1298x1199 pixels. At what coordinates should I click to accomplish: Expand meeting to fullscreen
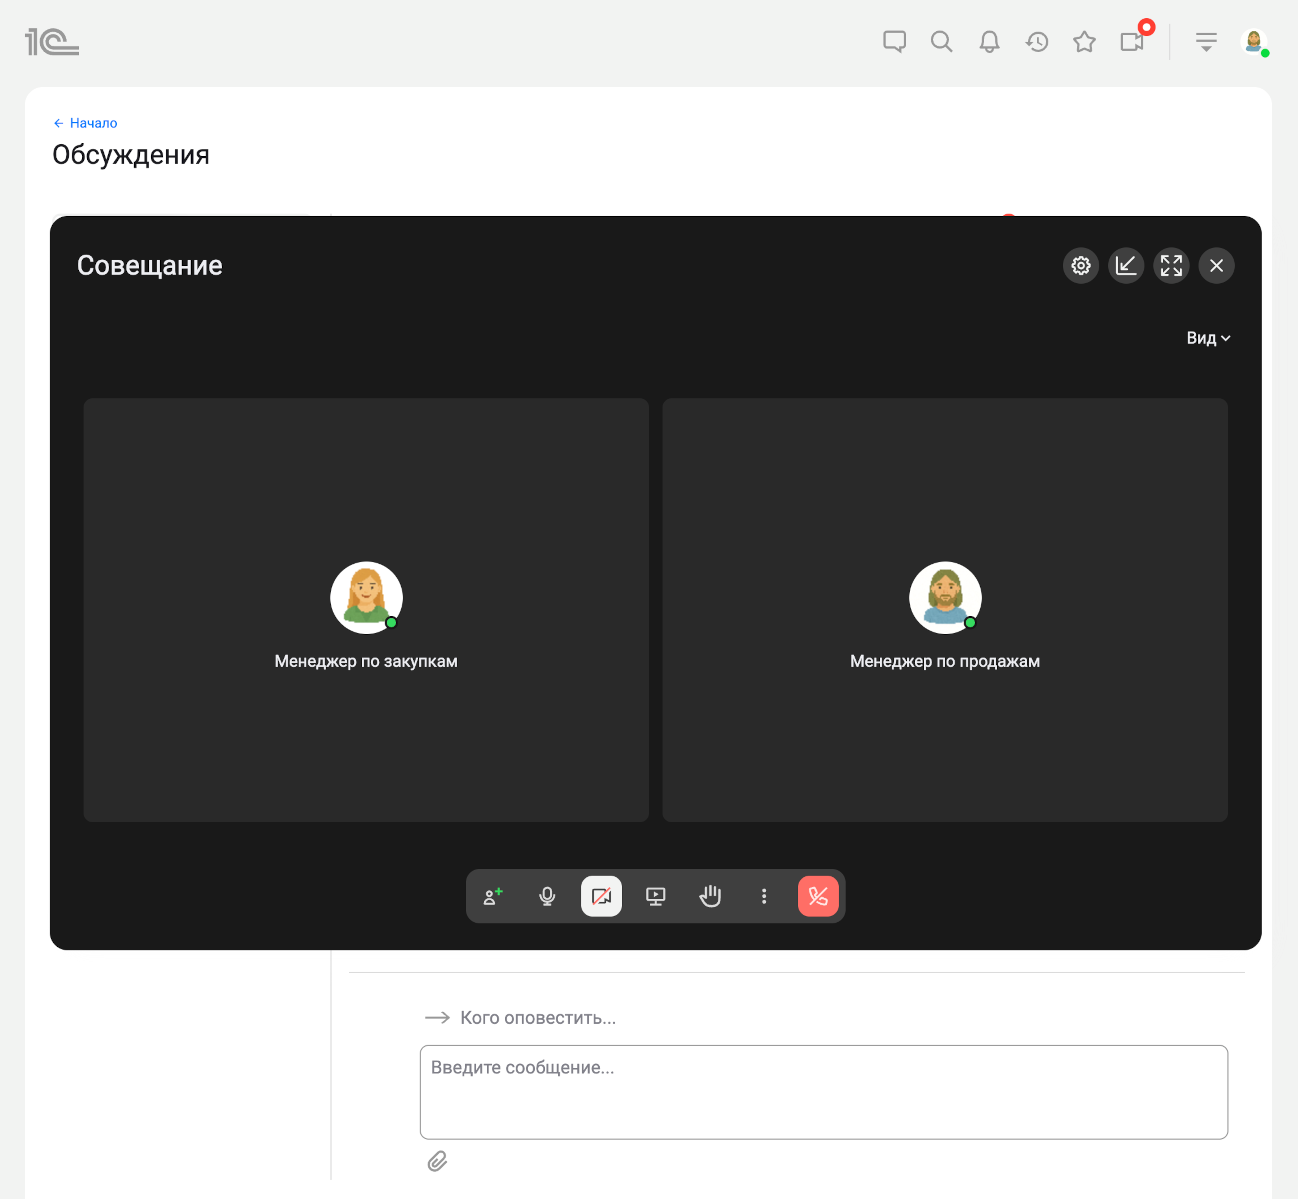click(1171, 266)
